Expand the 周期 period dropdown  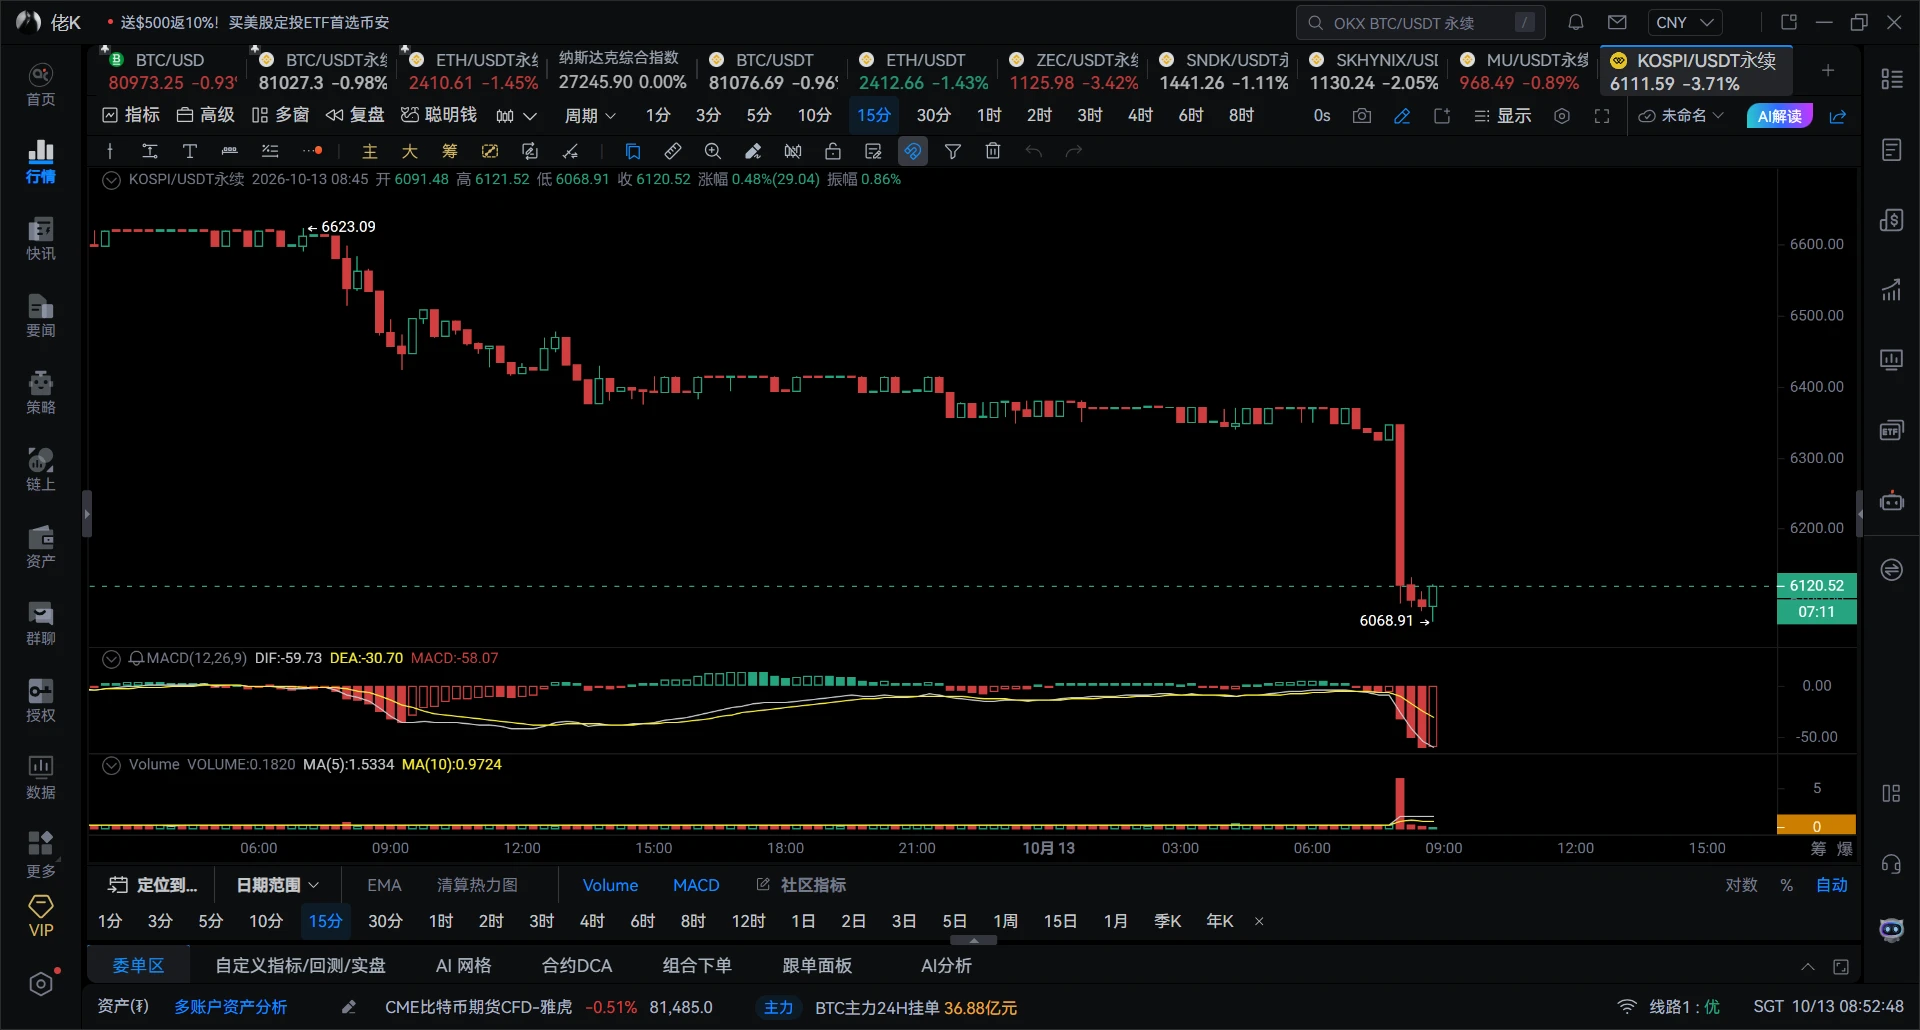point(590,116)
